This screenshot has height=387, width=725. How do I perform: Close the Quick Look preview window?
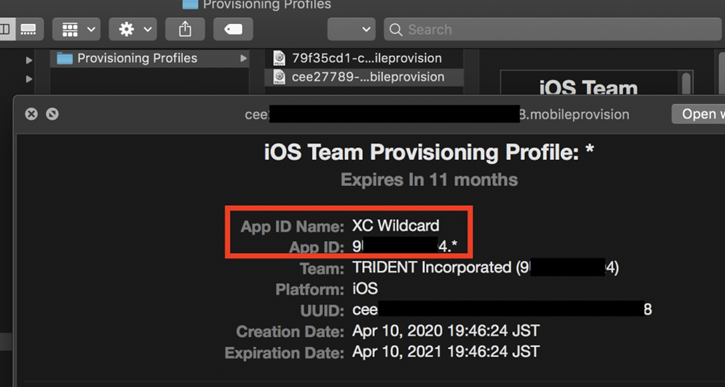click(31, 114)
